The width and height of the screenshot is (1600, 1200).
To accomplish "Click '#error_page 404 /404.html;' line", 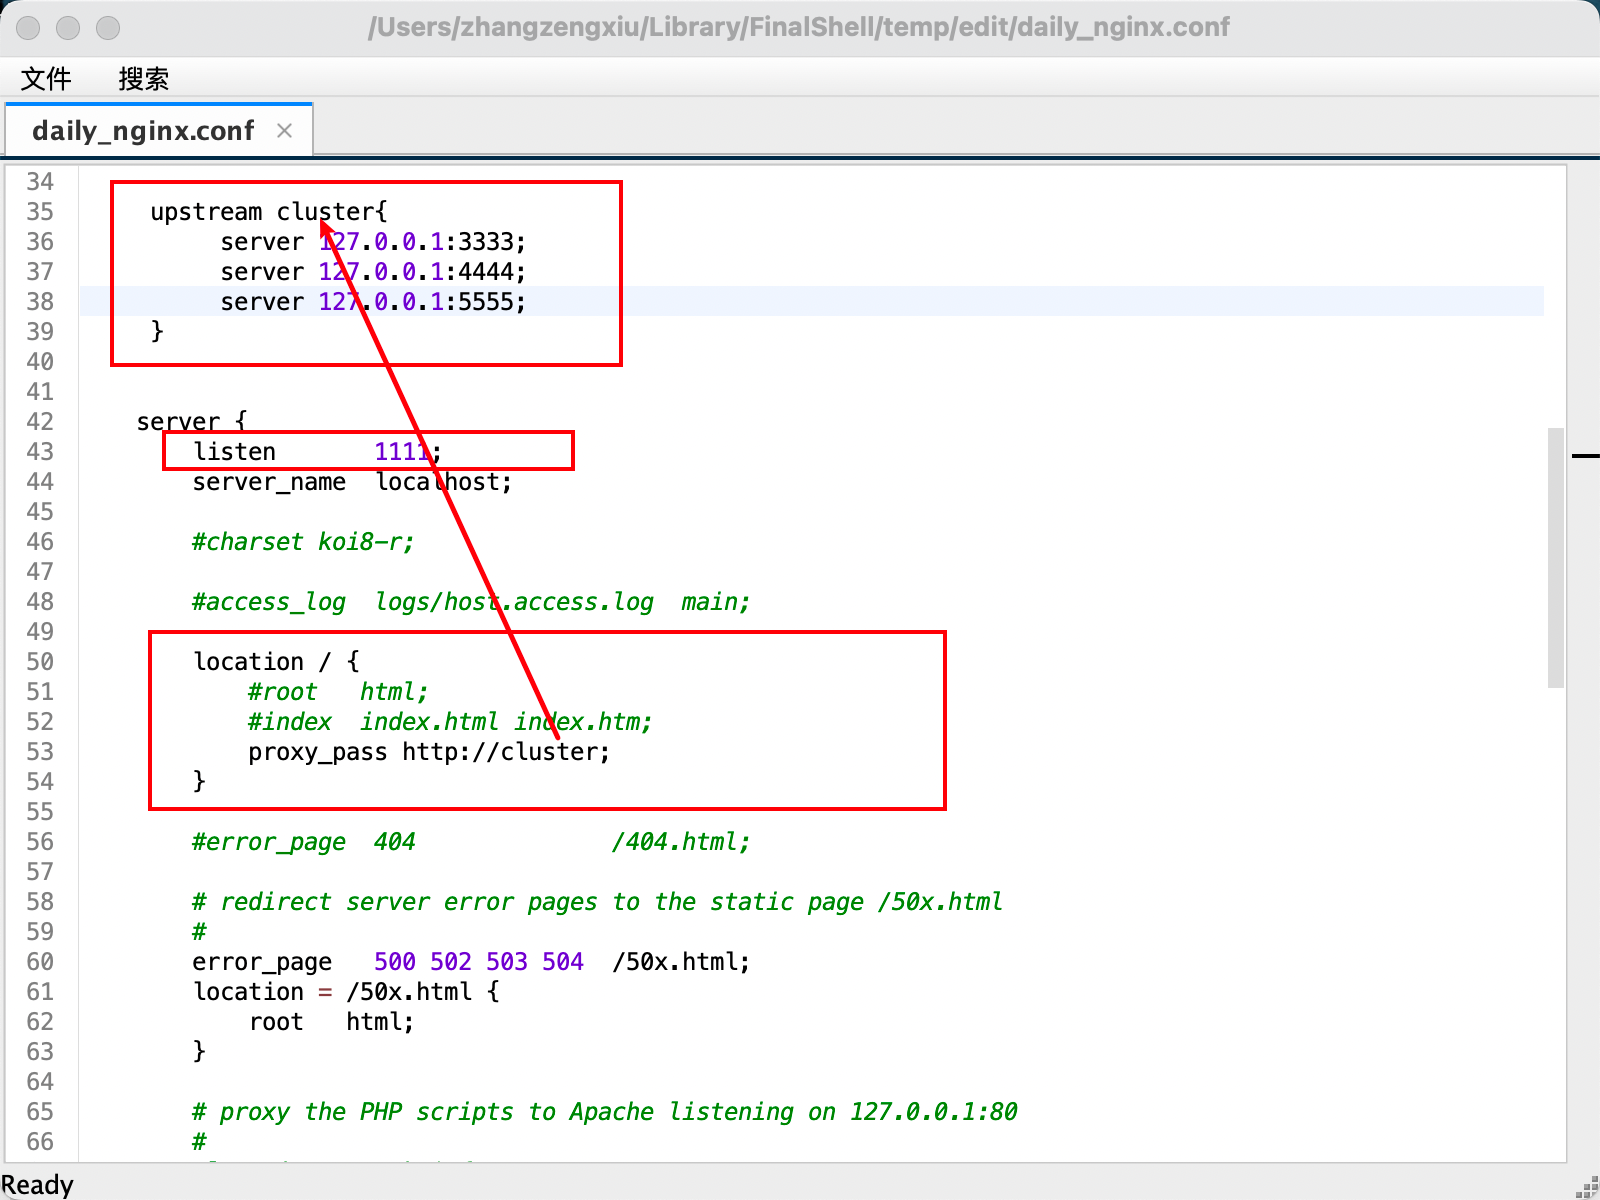I will coord(471,841).
